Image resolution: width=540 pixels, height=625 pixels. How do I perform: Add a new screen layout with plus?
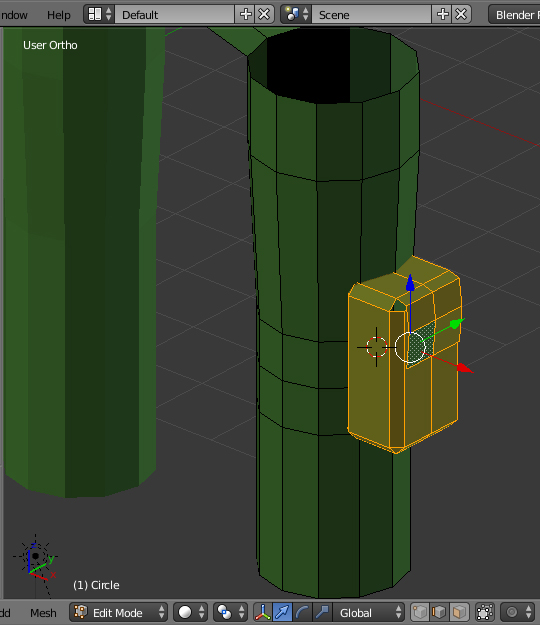(x=245, y=15)
